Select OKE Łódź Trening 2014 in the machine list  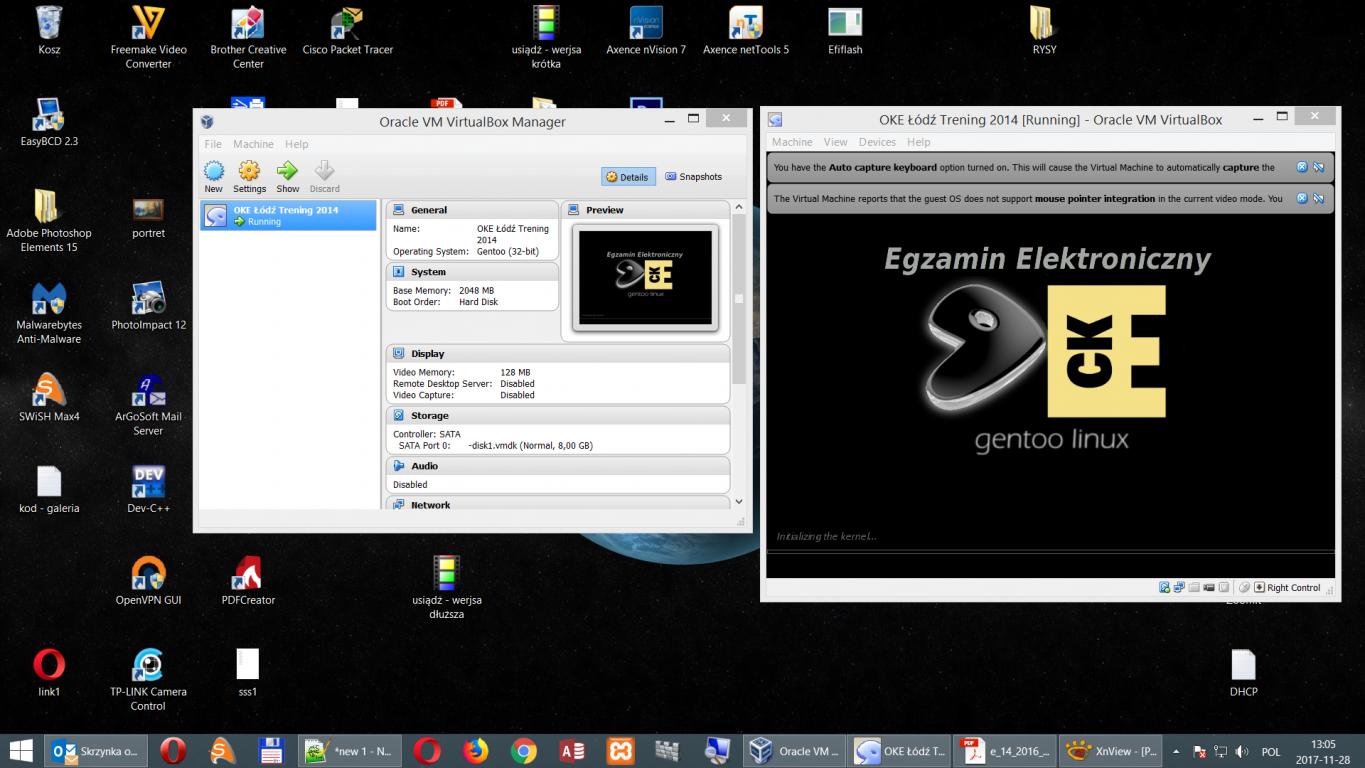pyautogui.click(x=289, y=215)
